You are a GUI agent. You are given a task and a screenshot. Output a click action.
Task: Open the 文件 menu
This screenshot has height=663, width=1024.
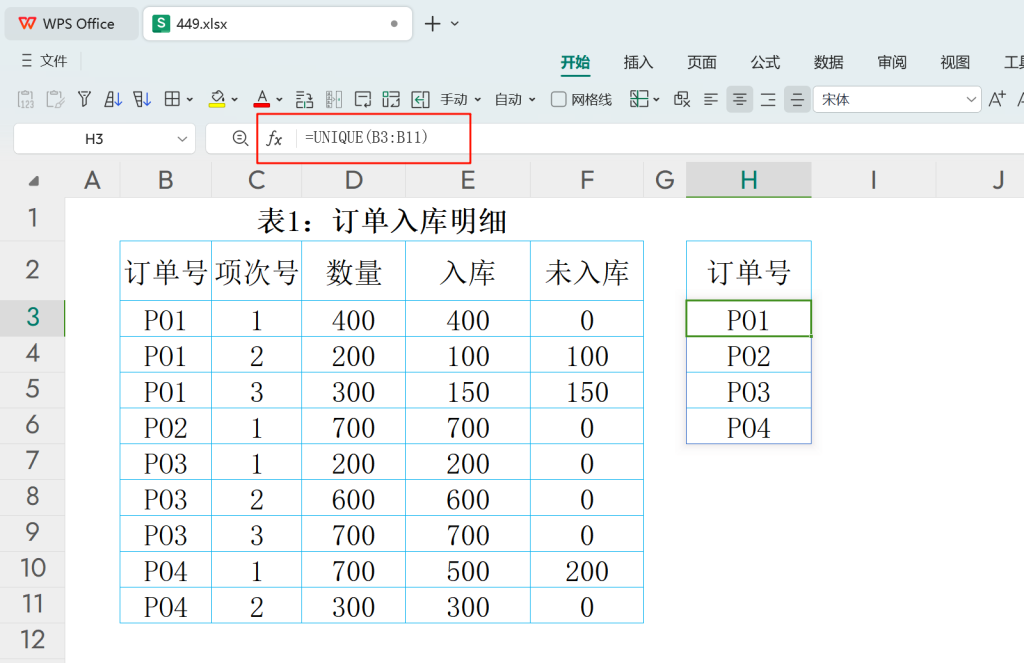[54, 61]
